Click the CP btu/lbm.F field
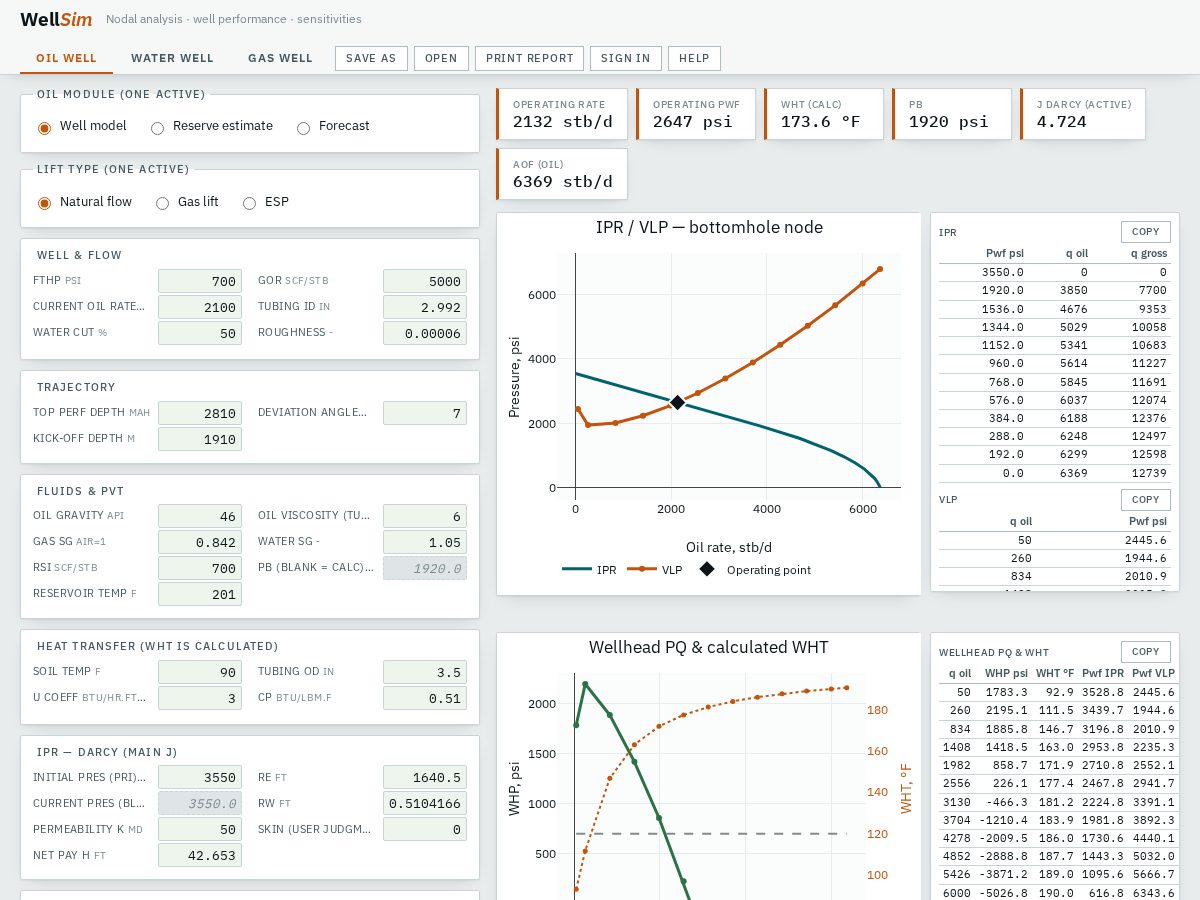Screen dimensions: 1200x900 425,698
